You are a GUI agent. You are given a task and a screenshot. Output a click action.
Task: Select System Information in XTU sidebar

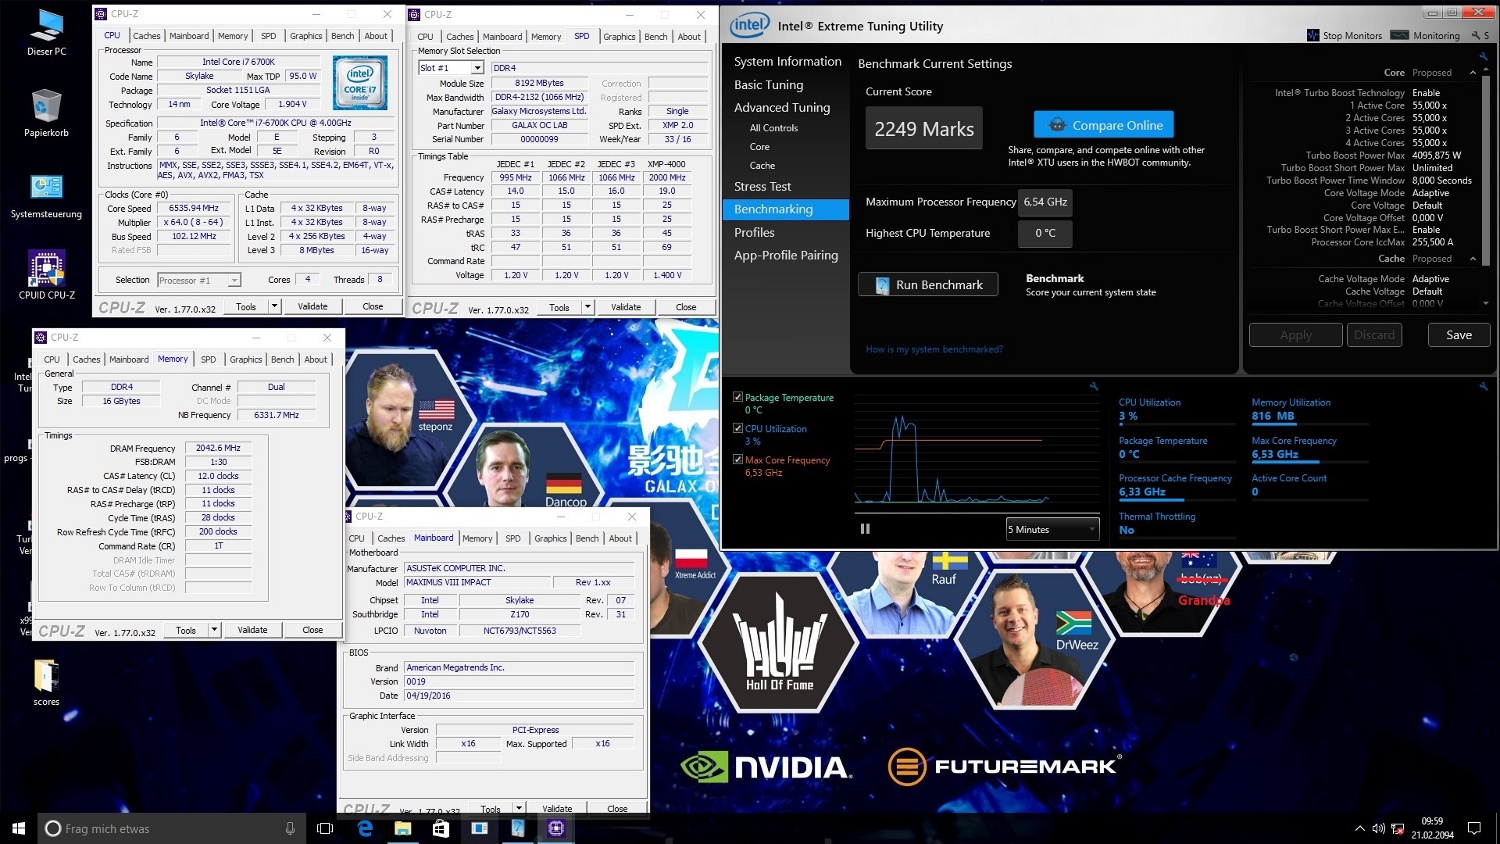pos(788,62)
